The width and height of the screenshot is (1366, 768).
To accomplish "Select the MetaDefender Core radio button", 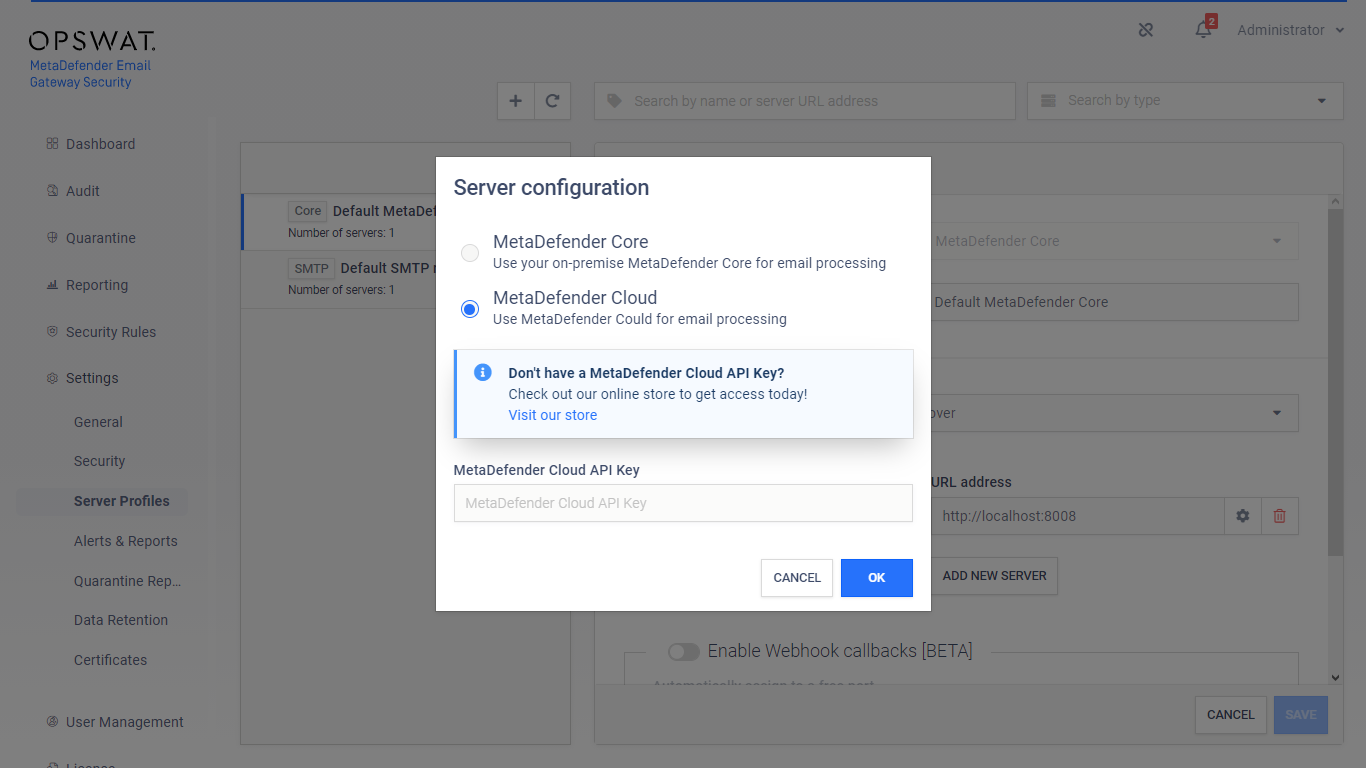I will pyautogui.click(x=469, y=253).
